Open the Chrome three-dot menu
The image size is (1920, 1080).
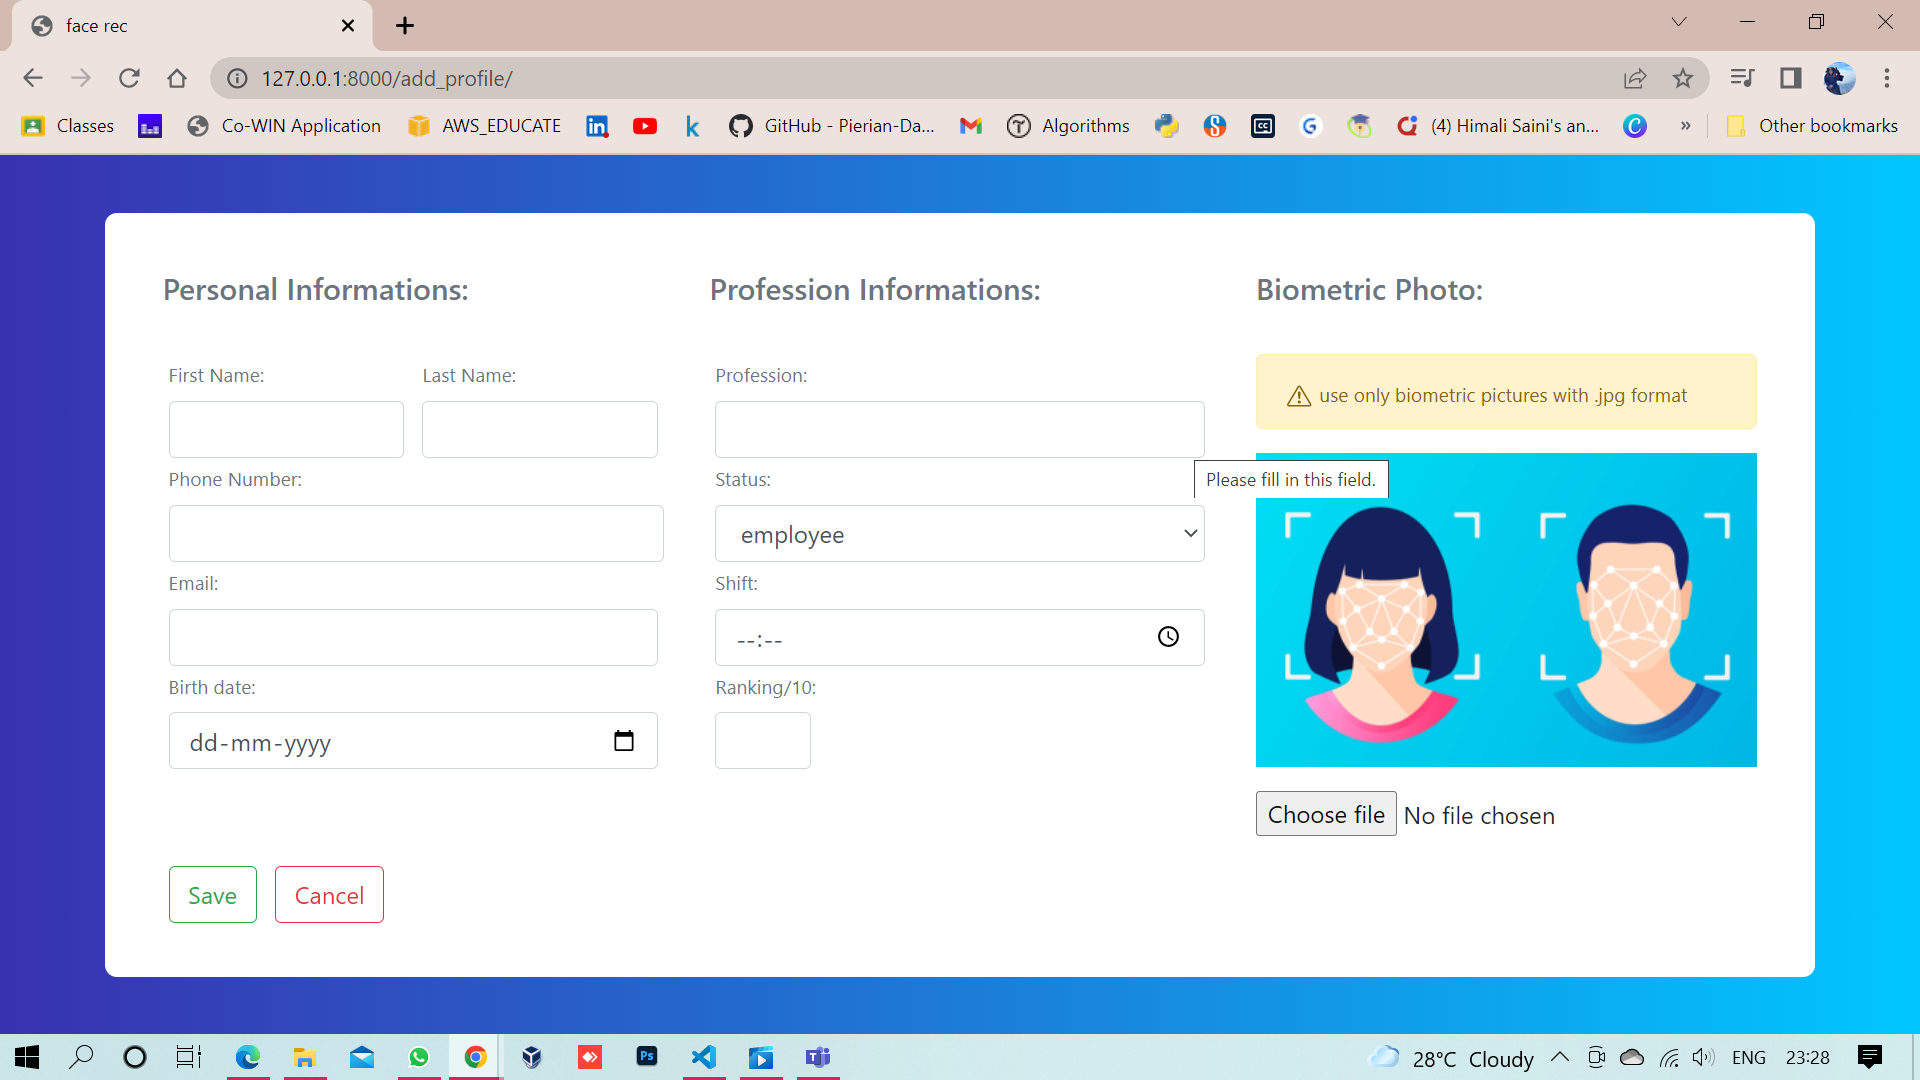(1888, 77)
